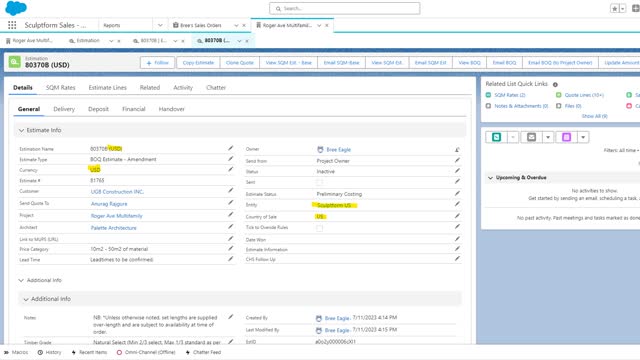Image resolution: width=640 pixels, height=360 pixels.
Task: Open Reports navigation dropdown chevron
Action: pyautogui.click(x=160, y=25)
